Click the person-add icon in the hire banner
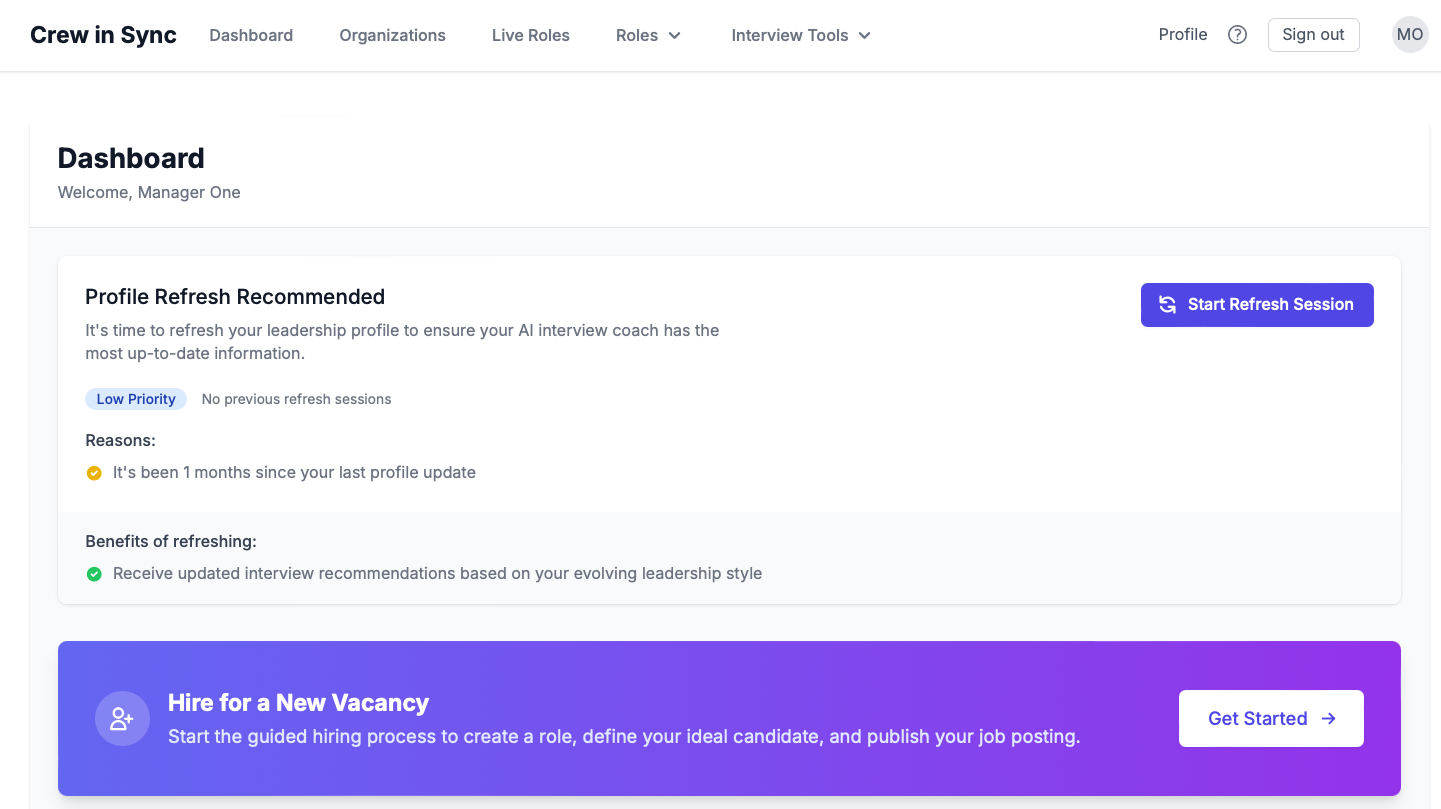This screenshot has height=809, width=1441. tap(122, 718)
